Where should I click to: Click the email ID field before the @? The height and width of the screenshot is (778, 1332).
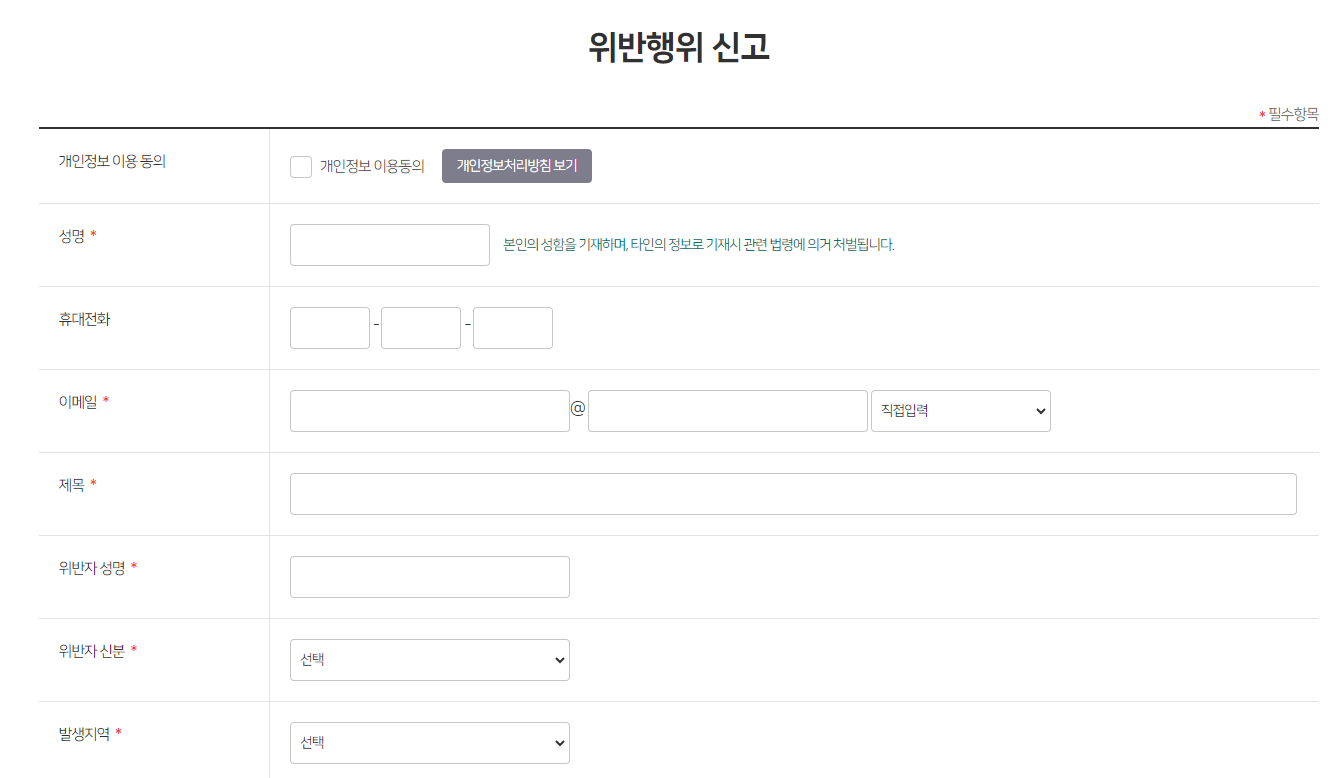click(x=429, y=410)
